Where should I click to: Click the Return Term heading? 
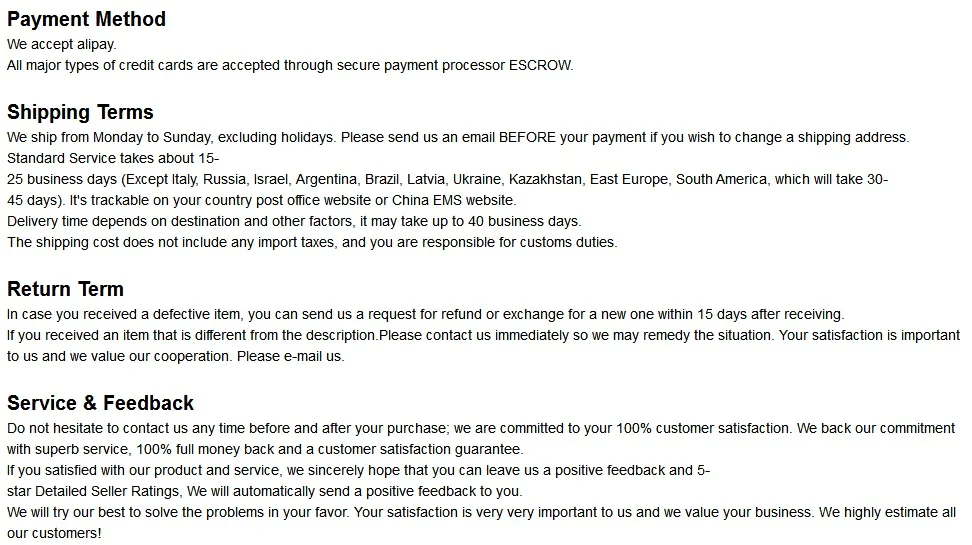(65, 289)
